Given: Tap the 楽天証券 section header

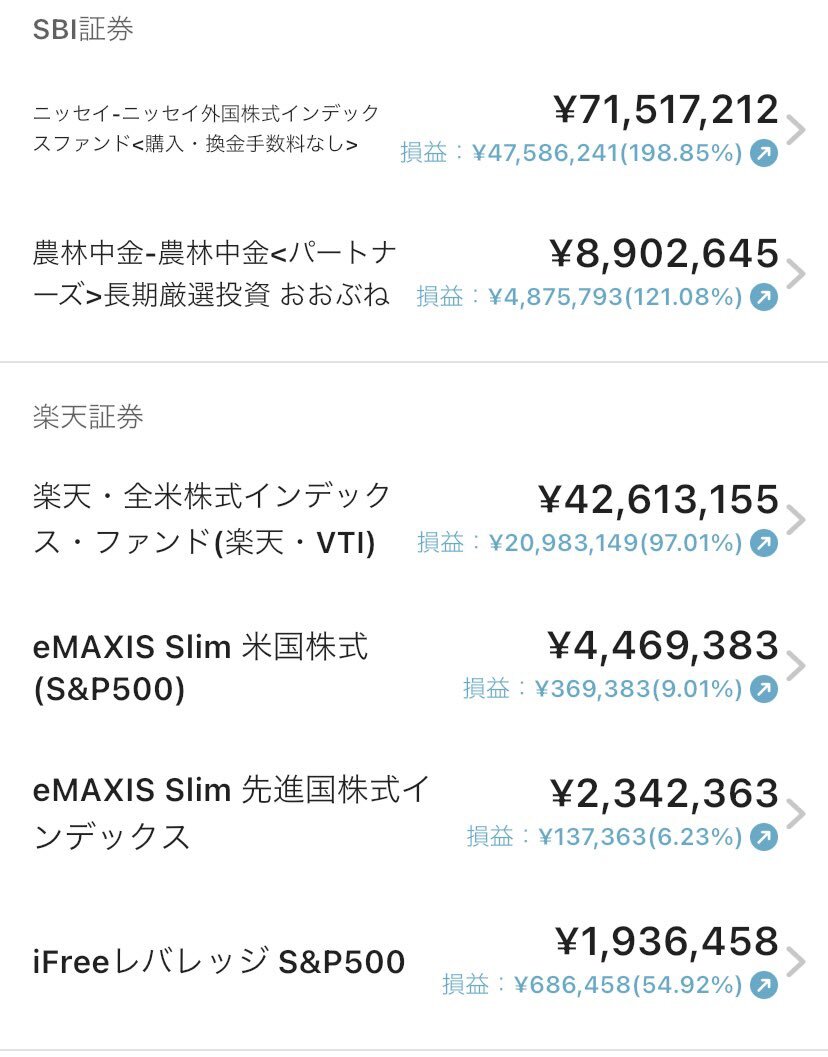Looking at the screenshot, I should (x=88, y=417).
